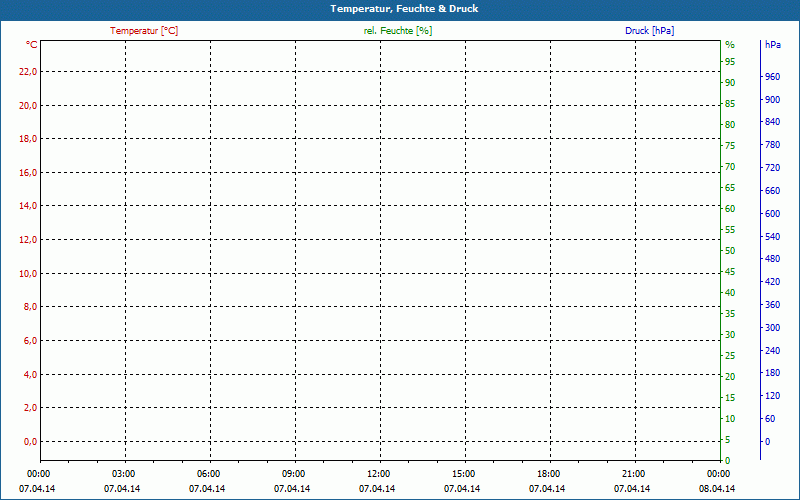Image resolution: width=800 pixels, height=500 pixels.
Task: Click the blue 'hPa' axis unit label
Action: point(772,45)
